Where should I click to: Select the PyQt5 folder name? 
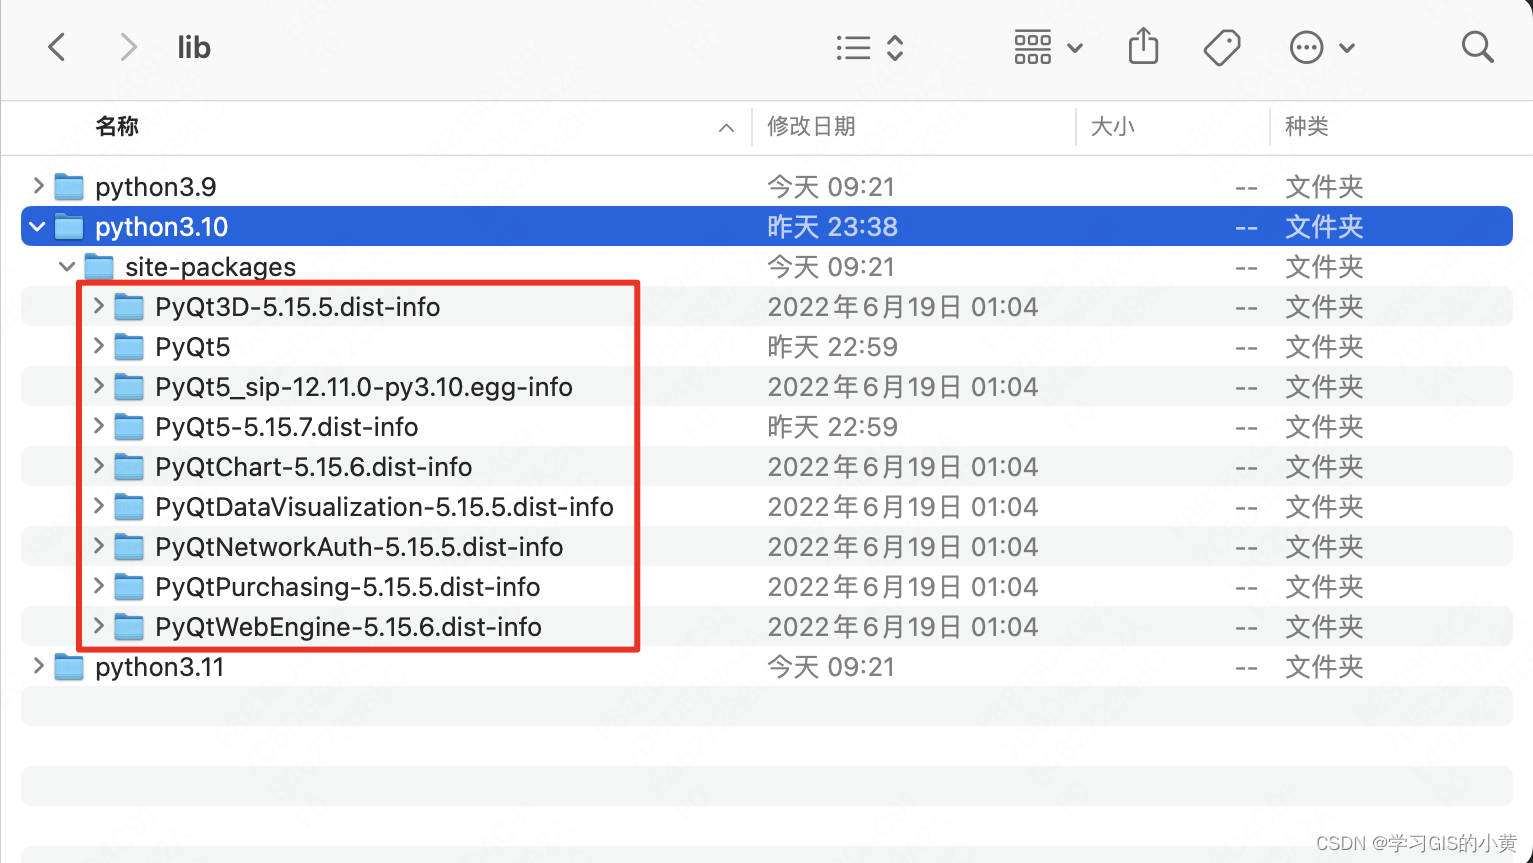point(193,347)
